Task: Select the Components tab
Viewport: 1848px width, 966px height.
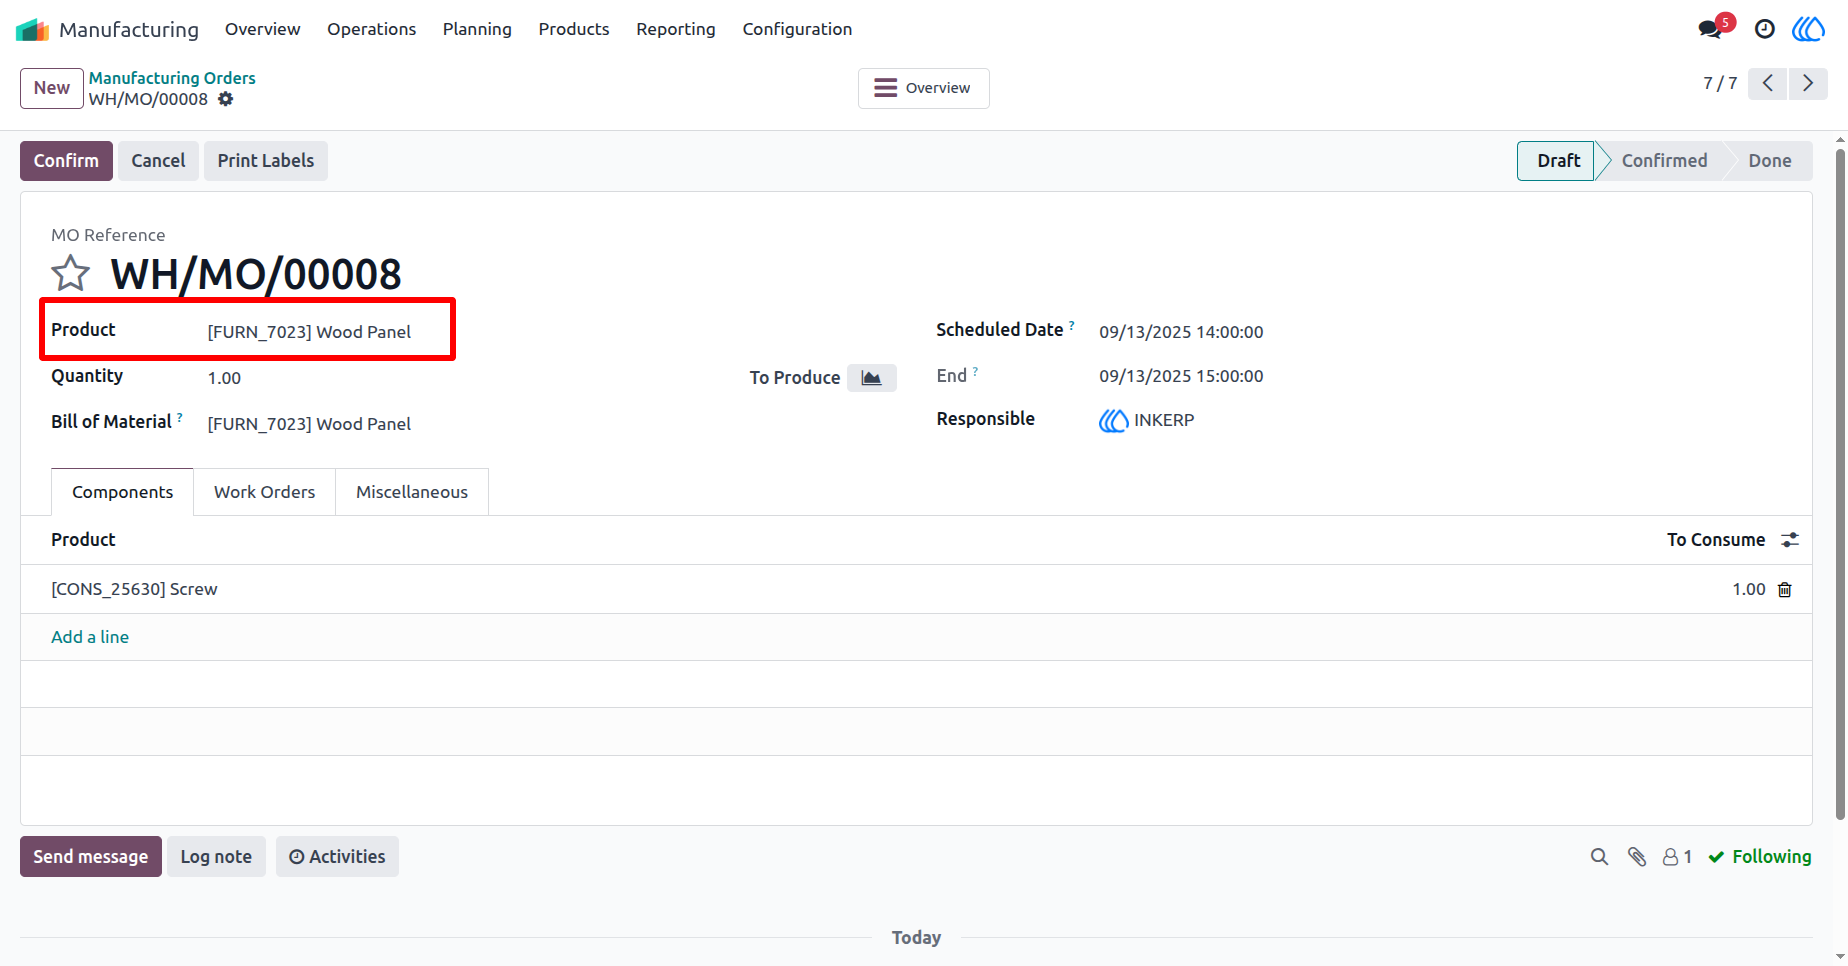Action: tap(122, 492)
